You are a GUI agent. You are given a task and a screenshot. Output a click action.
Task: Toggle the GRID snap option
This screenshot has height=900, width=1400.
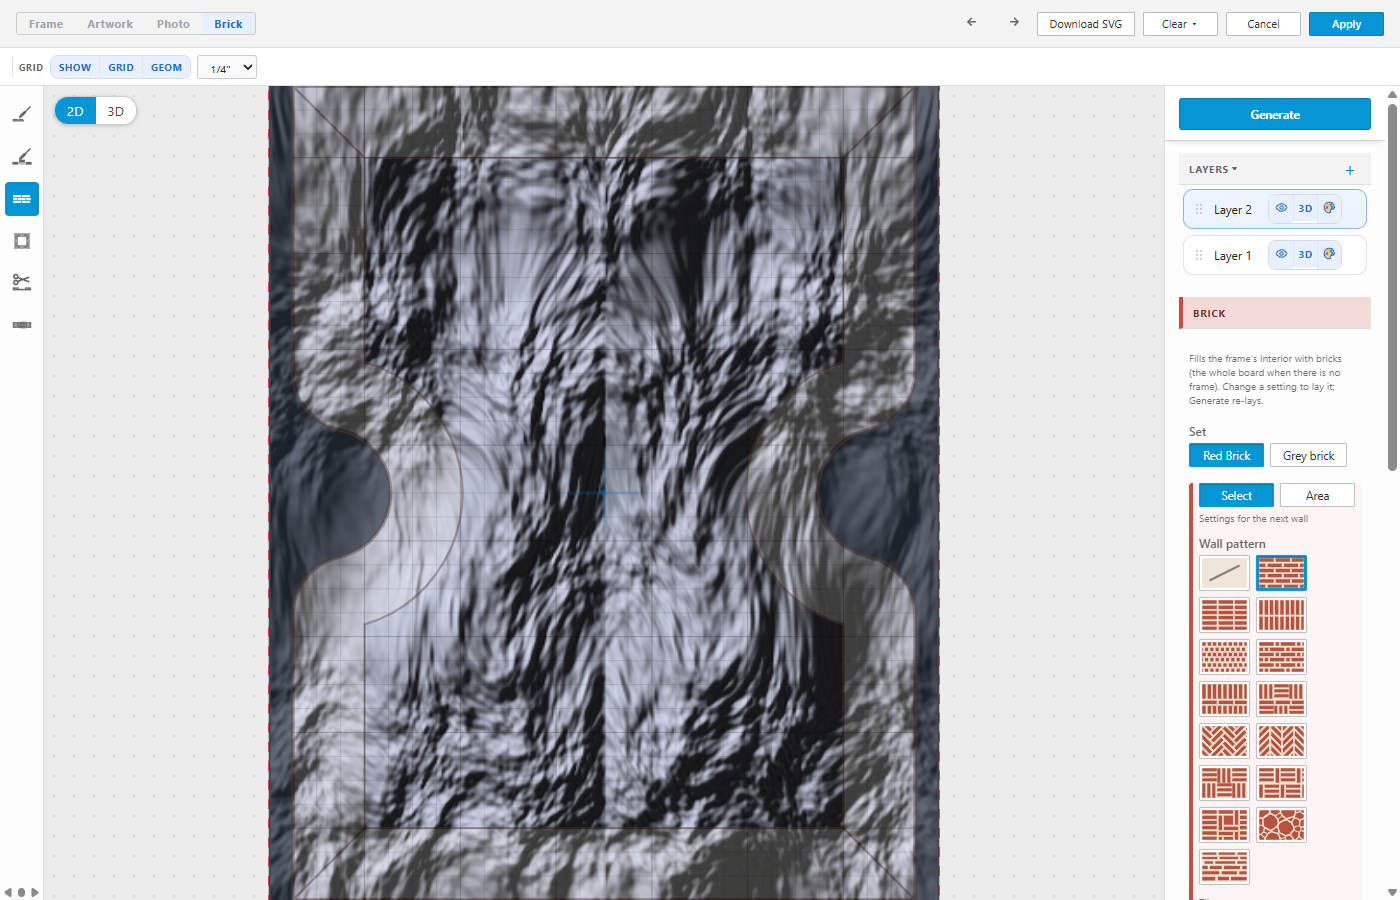[x=121, y=68]
